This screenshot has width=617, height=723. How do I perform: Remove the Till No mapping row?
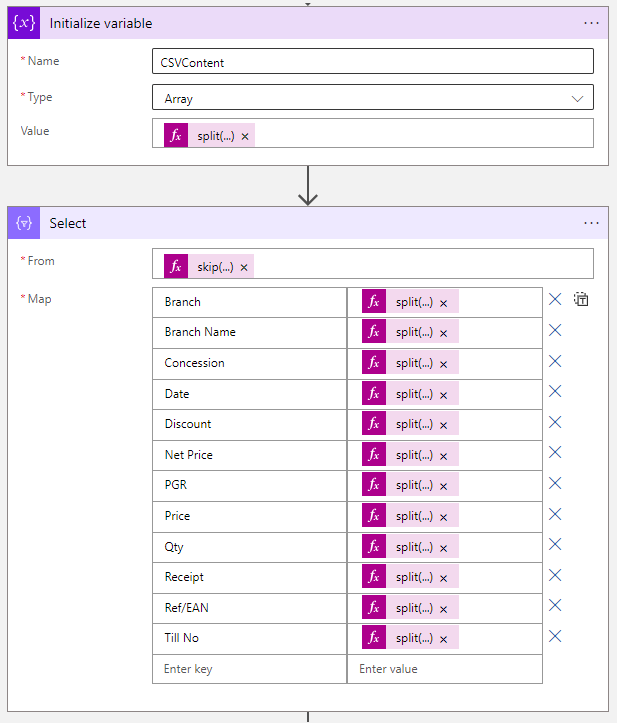click(x=555, y=636)
